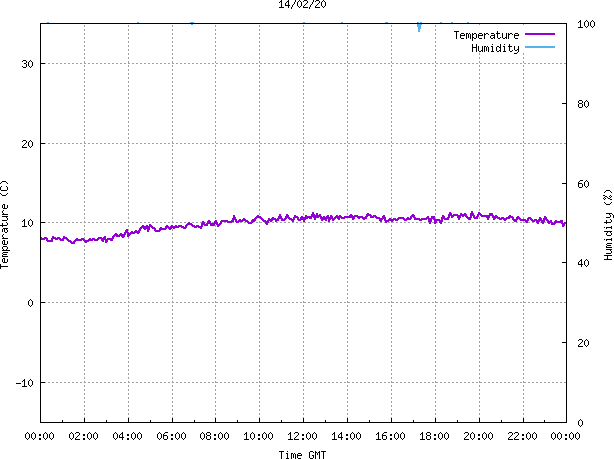Click the 80 label on humidity axis
The width and height of the screenshot is (614, 459).
pos(583,104)
